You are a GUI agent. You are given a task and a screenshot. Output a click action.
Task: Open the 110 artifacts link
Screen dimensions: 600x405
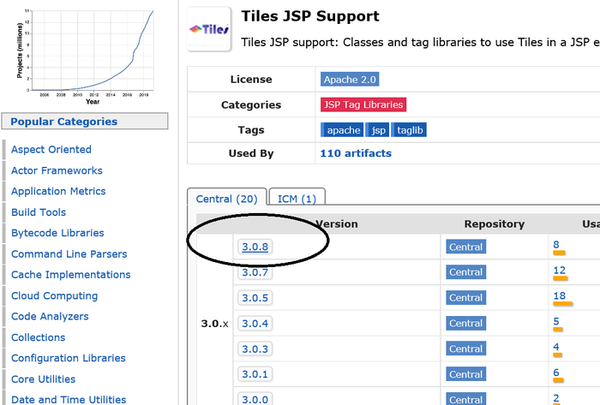point(355,153)
